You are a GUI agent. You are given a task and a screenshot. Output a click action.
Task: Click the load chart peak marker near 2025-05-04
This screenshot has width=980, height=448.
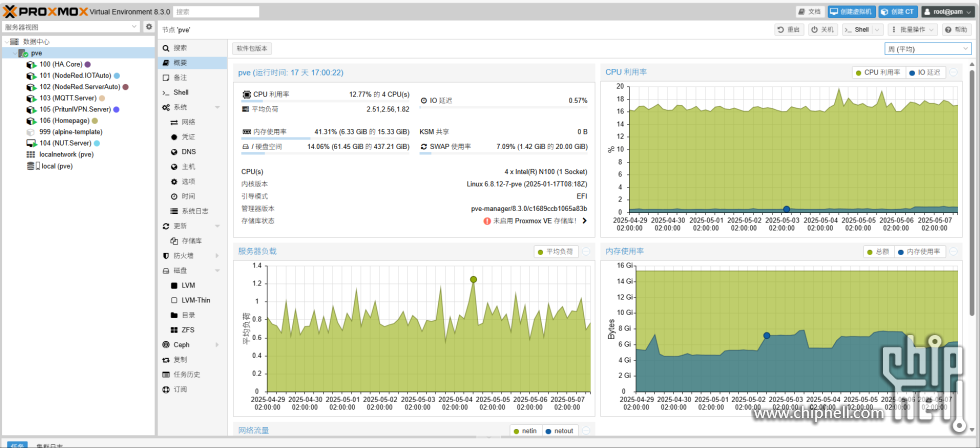coord(473,279)
